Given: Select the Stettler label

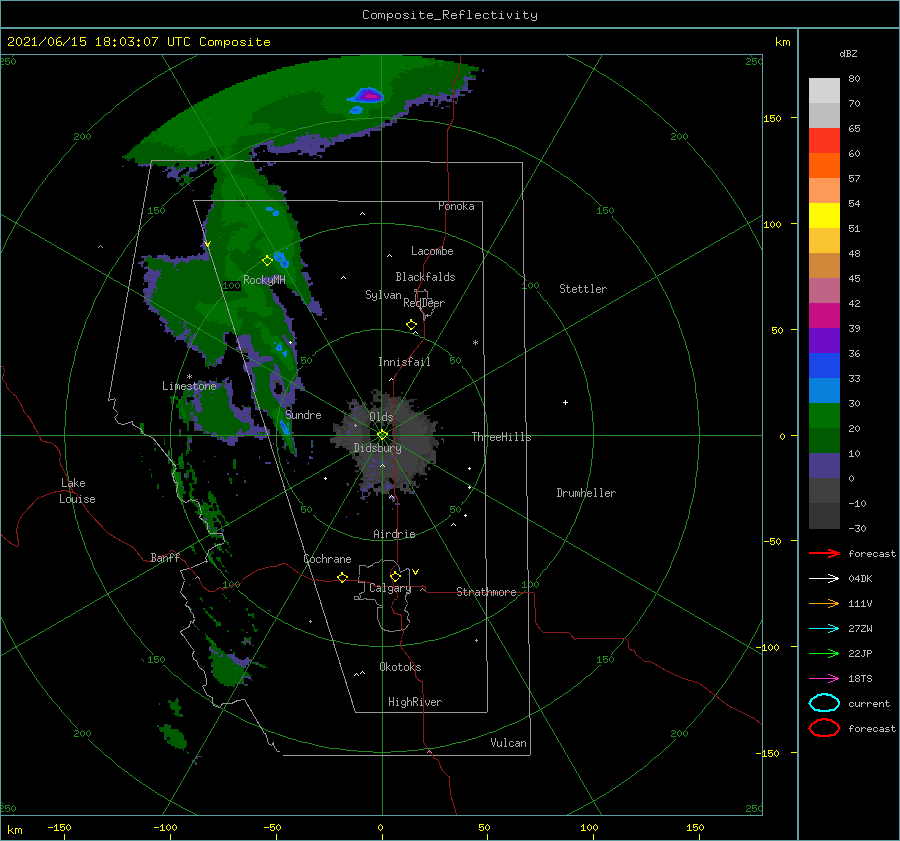Looking at the screenshot, I should coord(583,289).
